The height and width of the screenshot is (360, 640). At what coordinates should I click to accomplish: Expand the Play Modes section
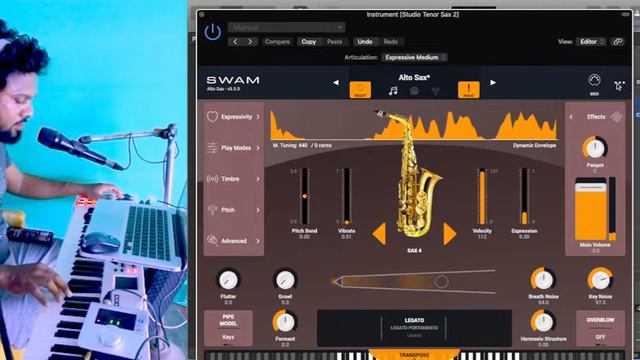[x=233, y=148]
